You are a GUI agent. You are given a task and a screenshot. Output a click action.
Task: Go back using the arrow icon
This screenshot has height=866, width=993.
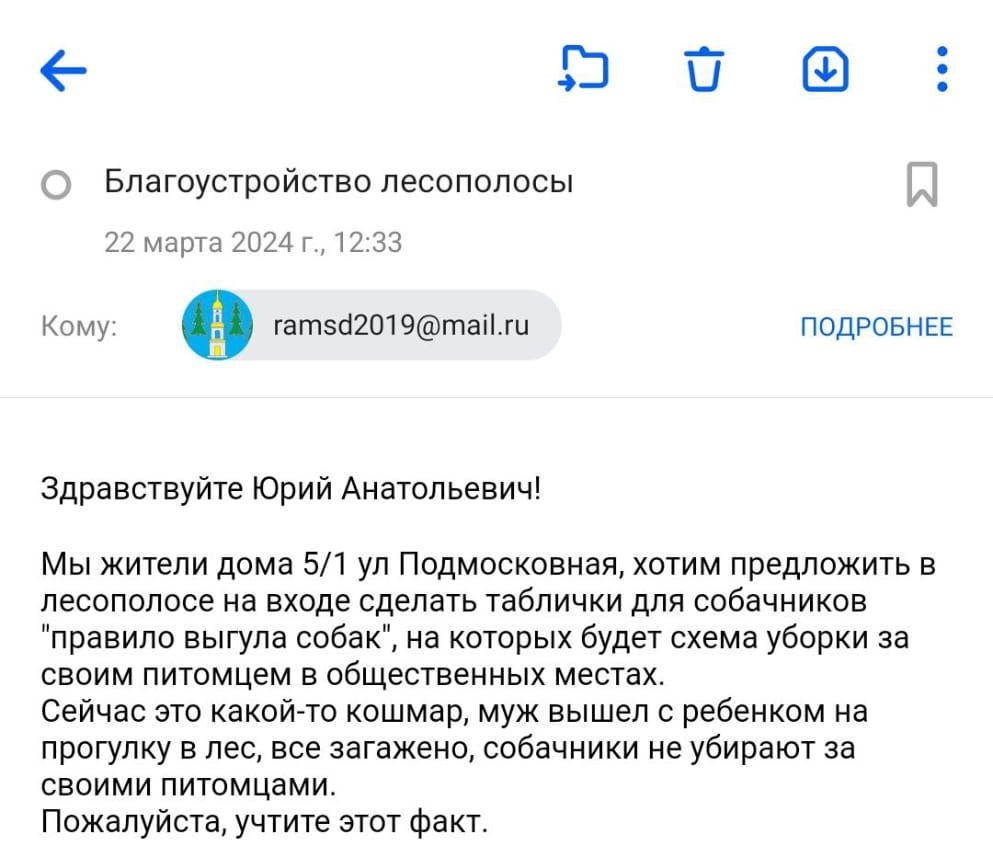click(x=63, y=70)
